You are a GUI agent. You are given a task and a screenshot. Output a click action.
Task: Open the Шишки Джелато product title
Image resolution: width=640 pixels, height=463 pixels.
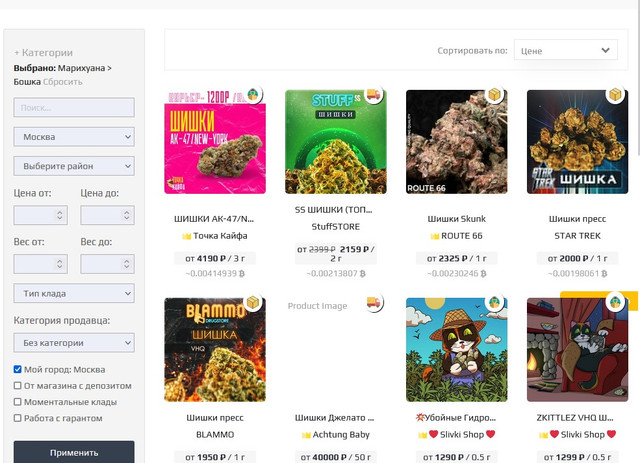[334, 418]
